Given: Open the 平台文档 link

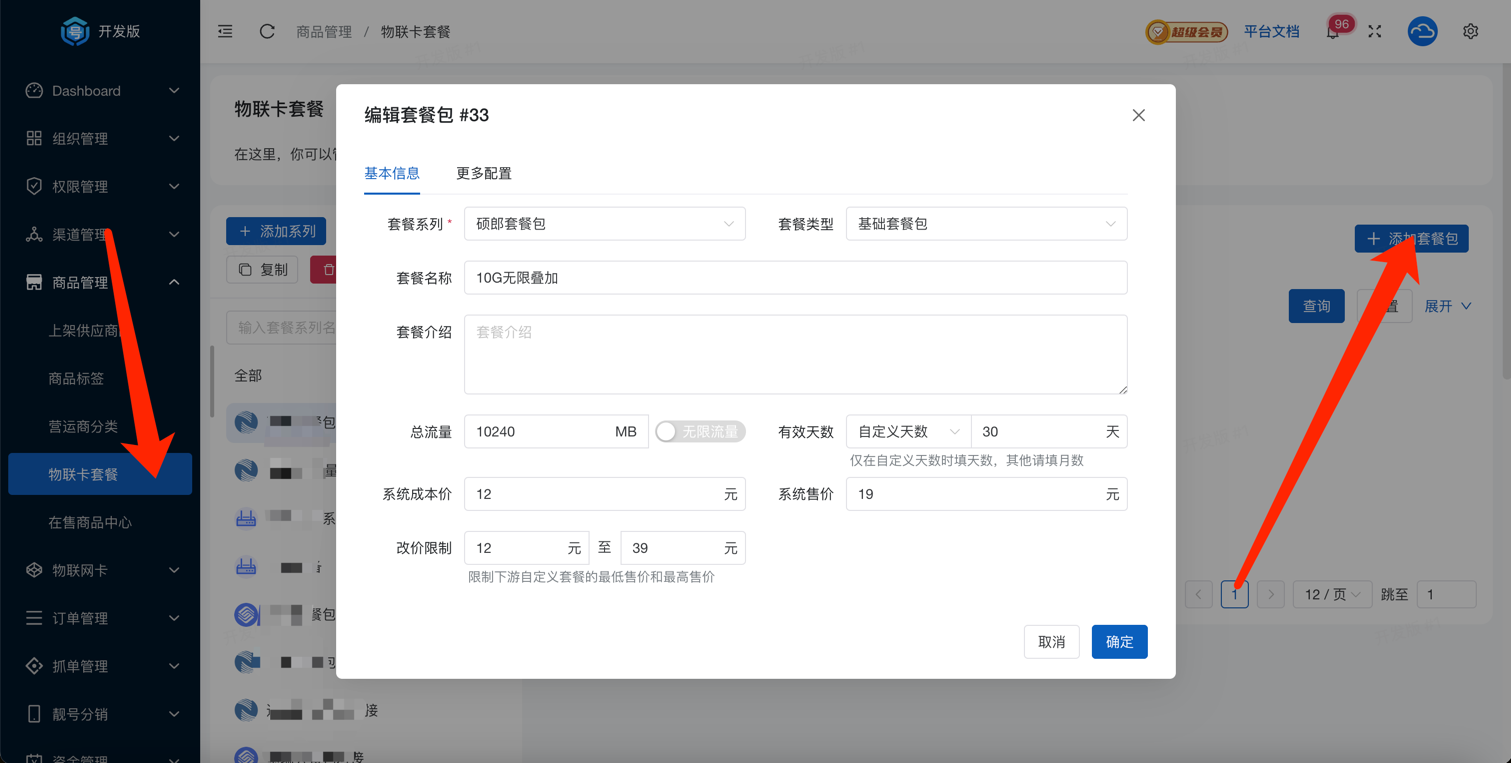Looking at the screenshot, I should pyautogui.click(x=1271, y=32).
